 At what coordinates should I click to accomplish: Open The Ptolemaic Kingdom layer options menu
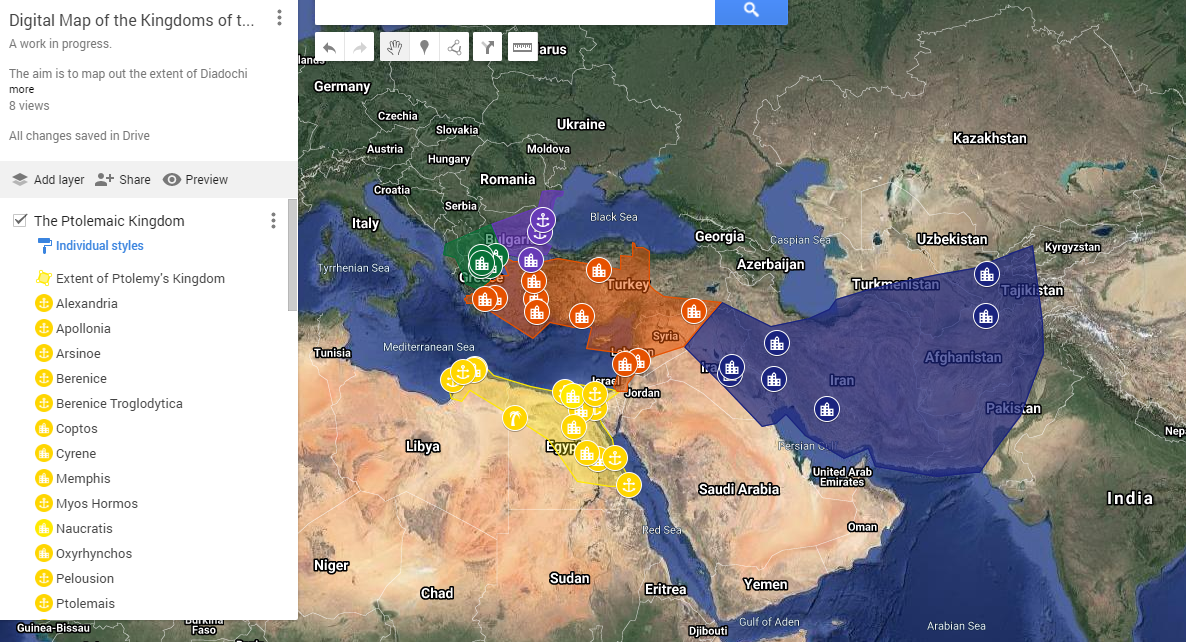pyautogui.click(x=273, y=220)
